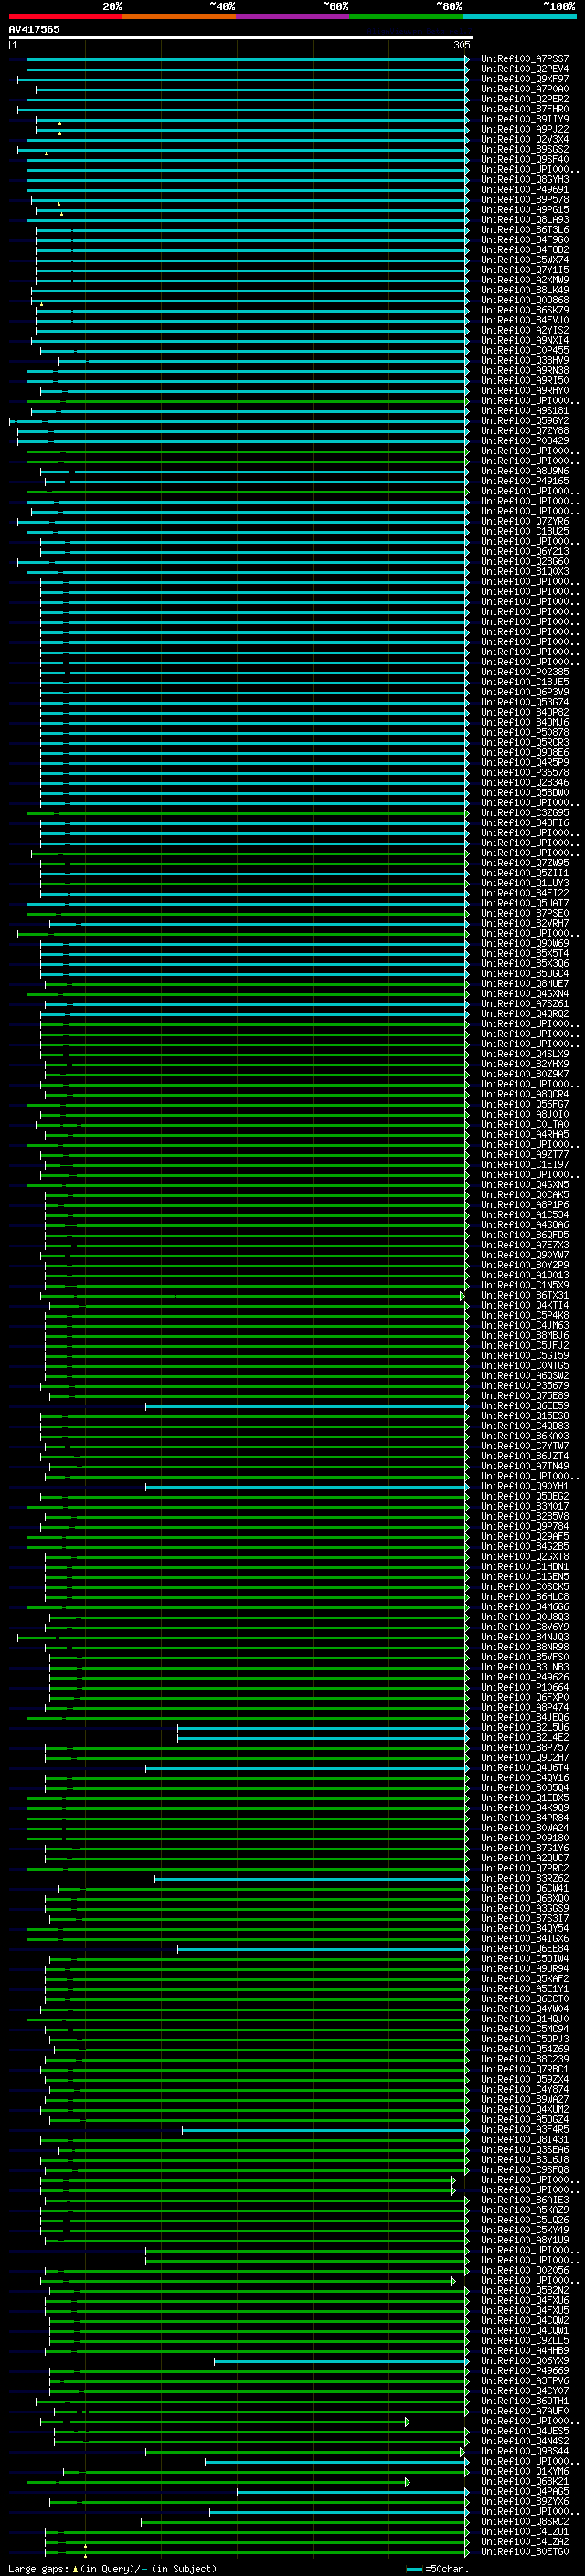Select the UniRef100_C4LZU1 label
The image size is (585, 2576).
point(524,2531)
